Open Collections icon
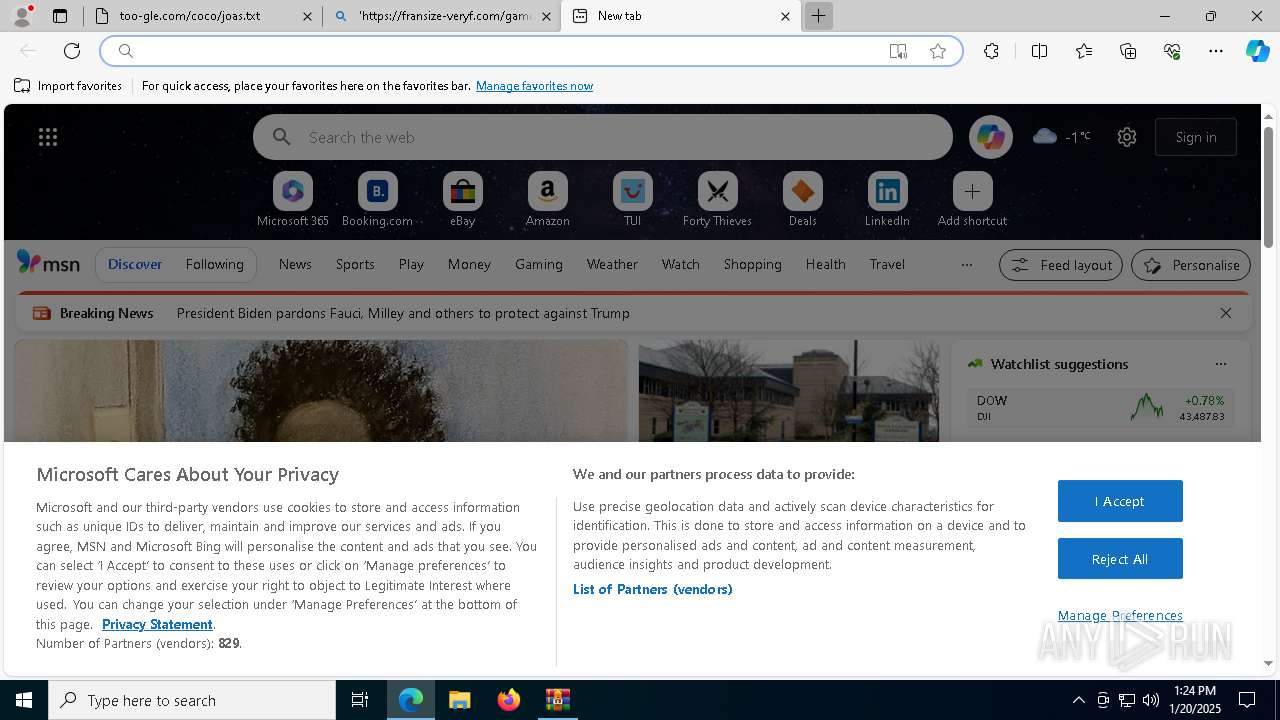1280x720 pixels. coord(1128,51)
